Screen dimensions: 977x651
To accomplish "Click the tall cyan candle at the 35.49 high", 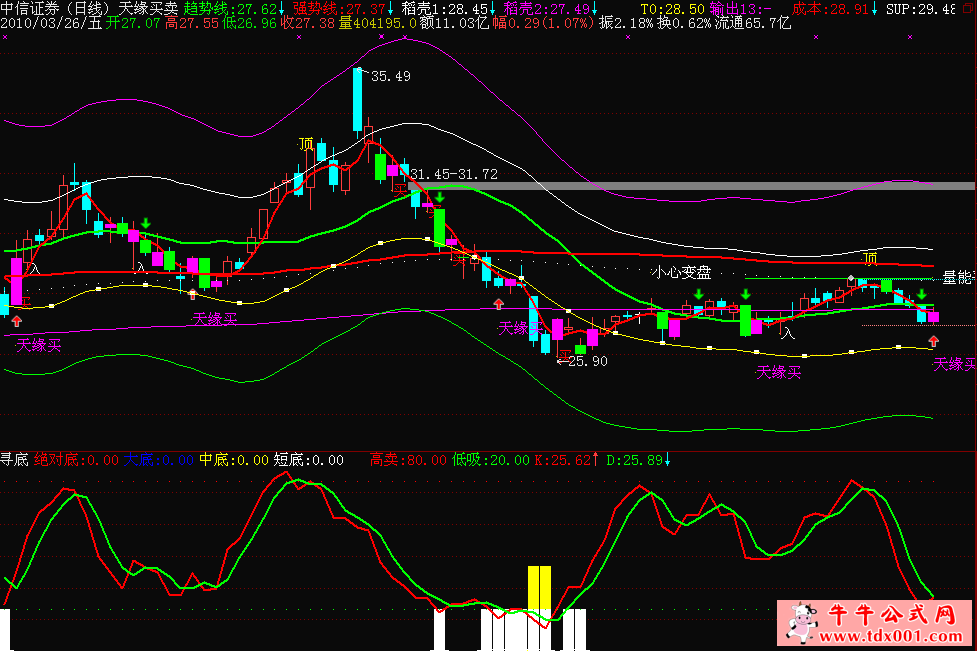I will coord(358,99).
